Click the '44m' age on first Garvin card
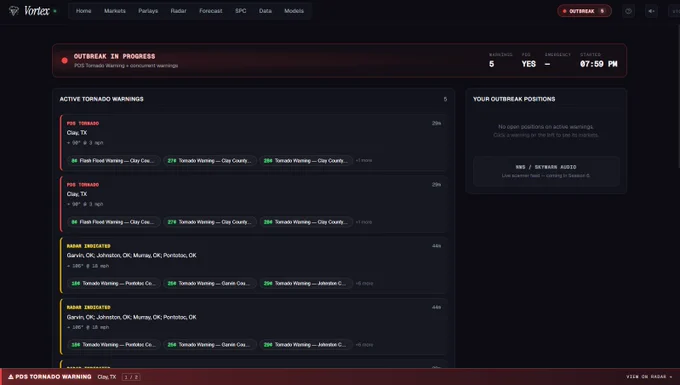 tap(436, 246)
